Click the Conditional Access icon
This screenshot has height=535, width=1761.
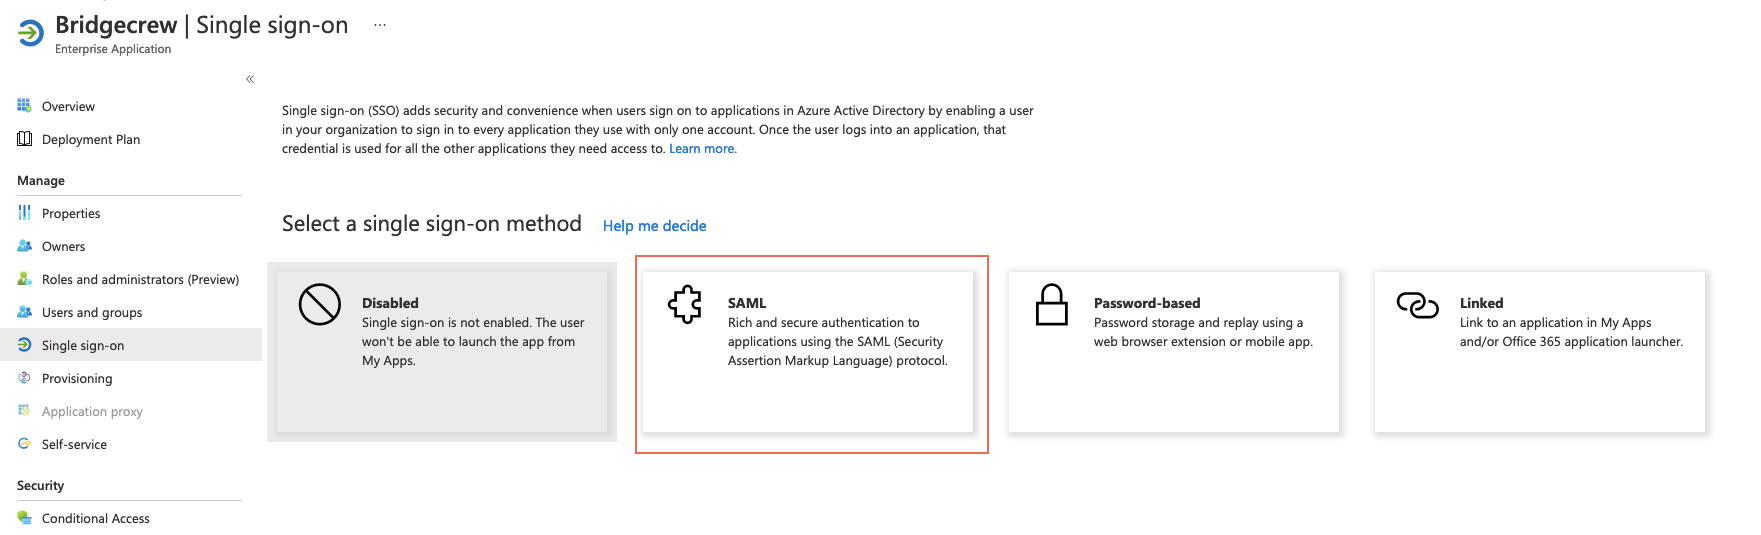coord(24,518)
